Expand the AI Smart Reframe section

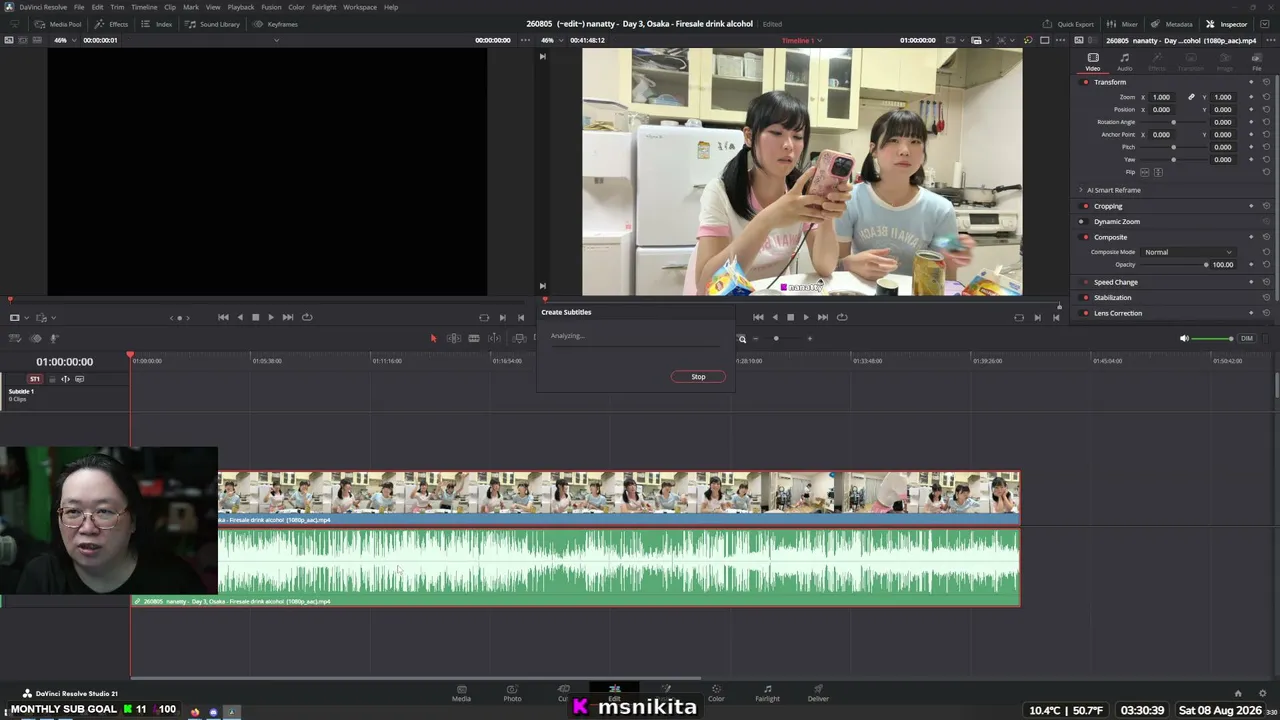point(1081,190)
